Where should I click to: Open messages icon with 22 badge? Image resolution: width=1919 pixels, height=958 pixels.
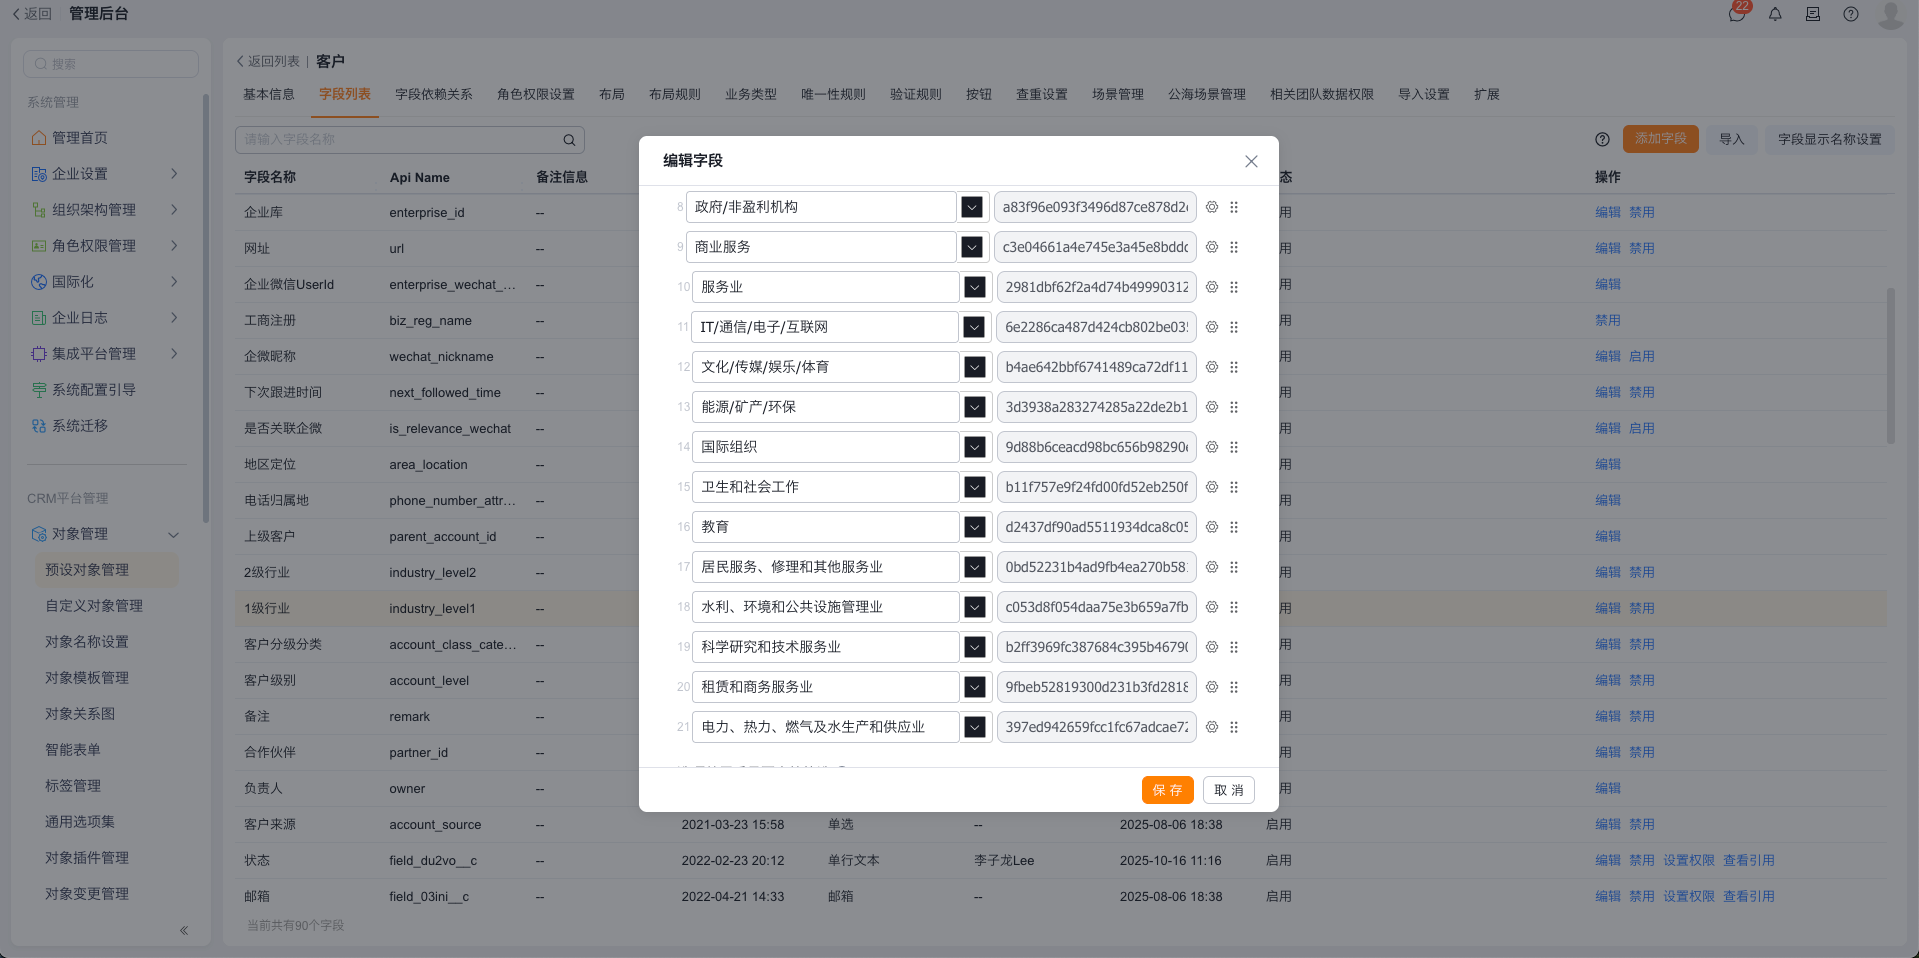tap(1737, 14)
